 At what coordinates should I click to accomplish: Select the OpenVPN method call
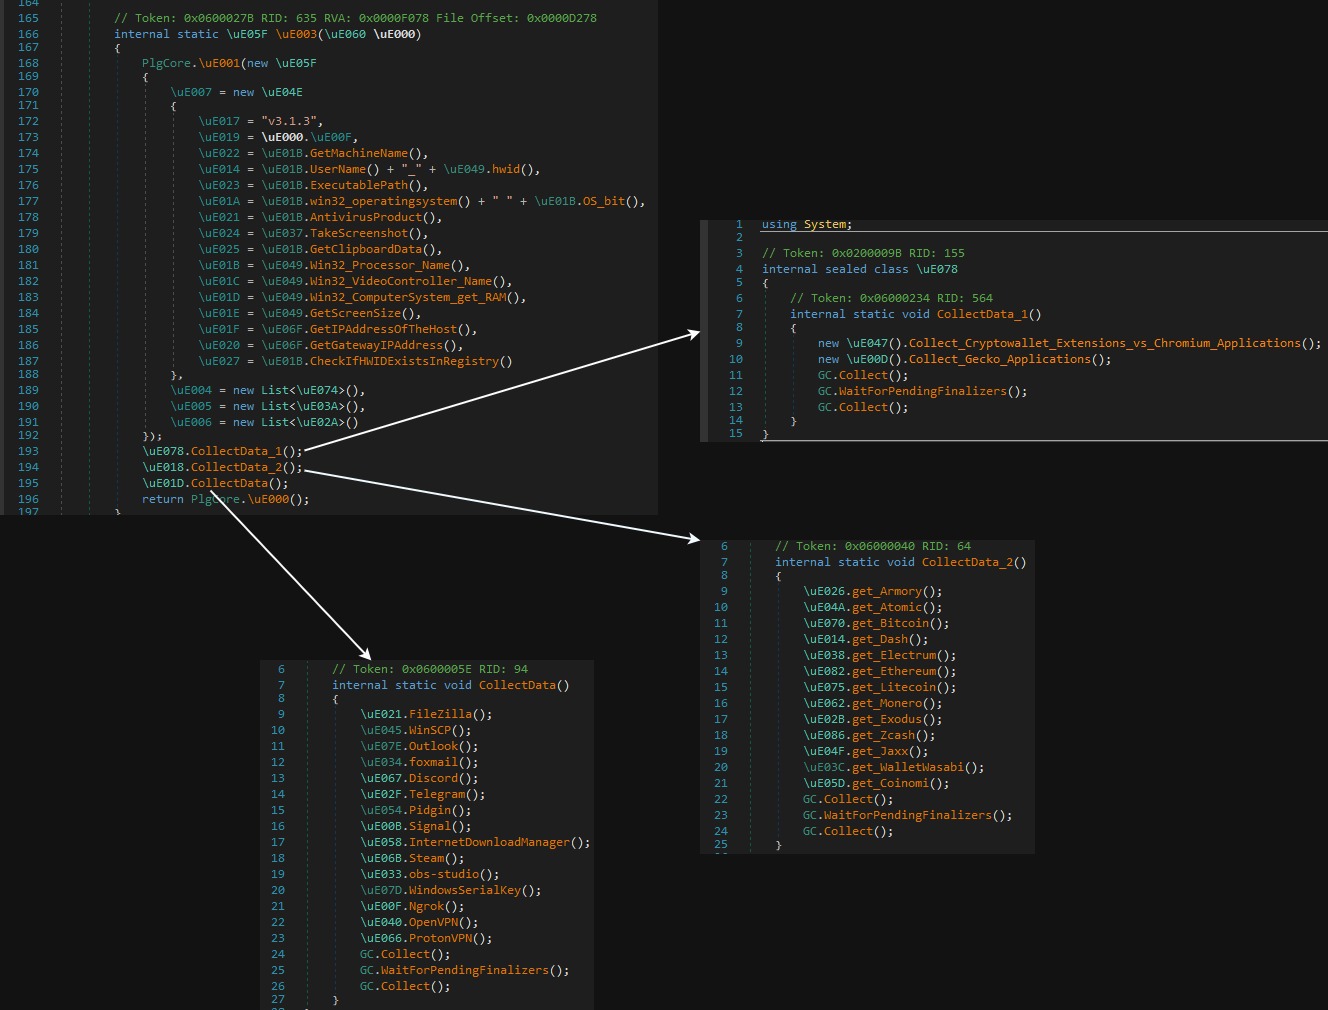point(433,922)
